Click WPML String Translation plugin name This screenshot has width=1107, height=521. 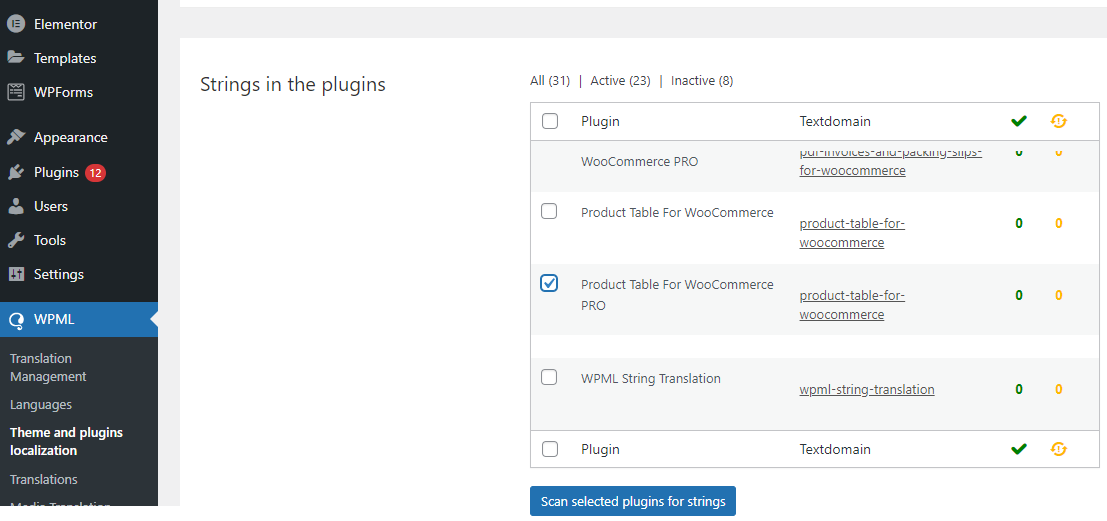pos(651,378)
